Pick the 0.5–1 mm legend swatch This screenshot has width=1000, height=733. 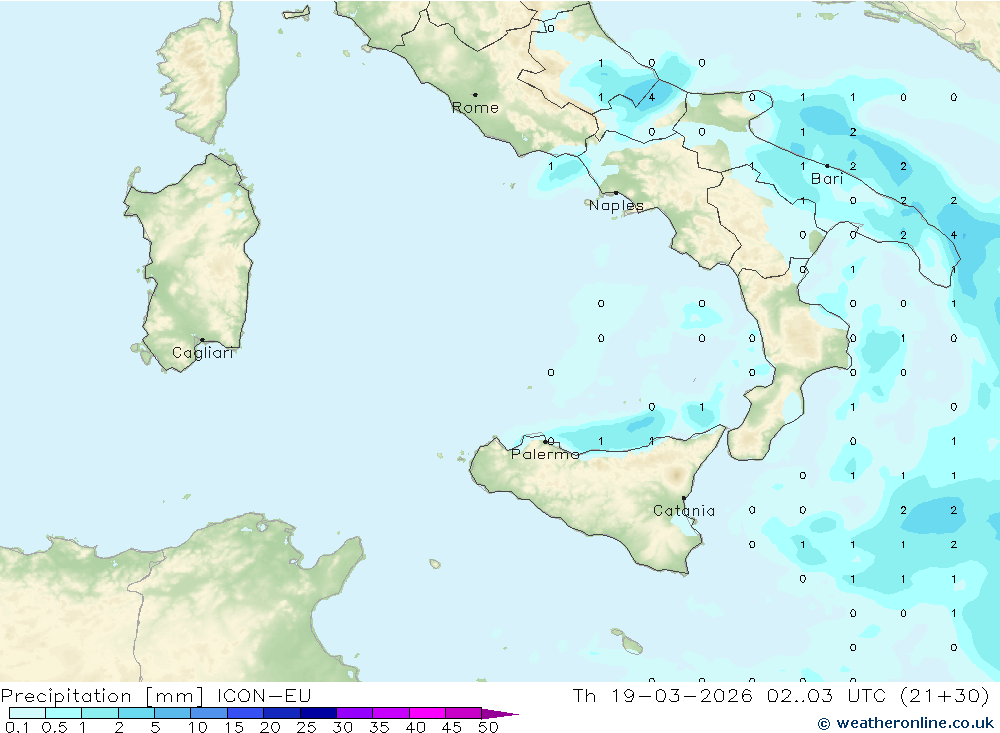pyautogui.click(x=64, y=713)
